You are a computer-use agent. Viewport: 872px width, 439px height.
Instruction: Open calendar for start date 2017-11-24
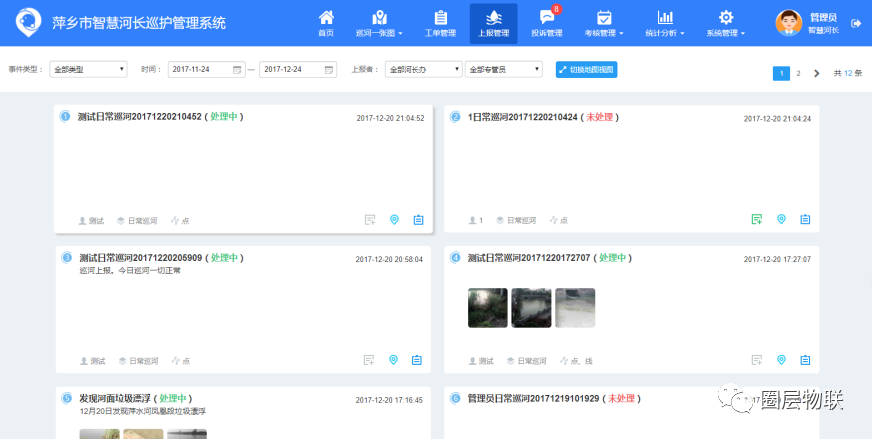[237, 70]
